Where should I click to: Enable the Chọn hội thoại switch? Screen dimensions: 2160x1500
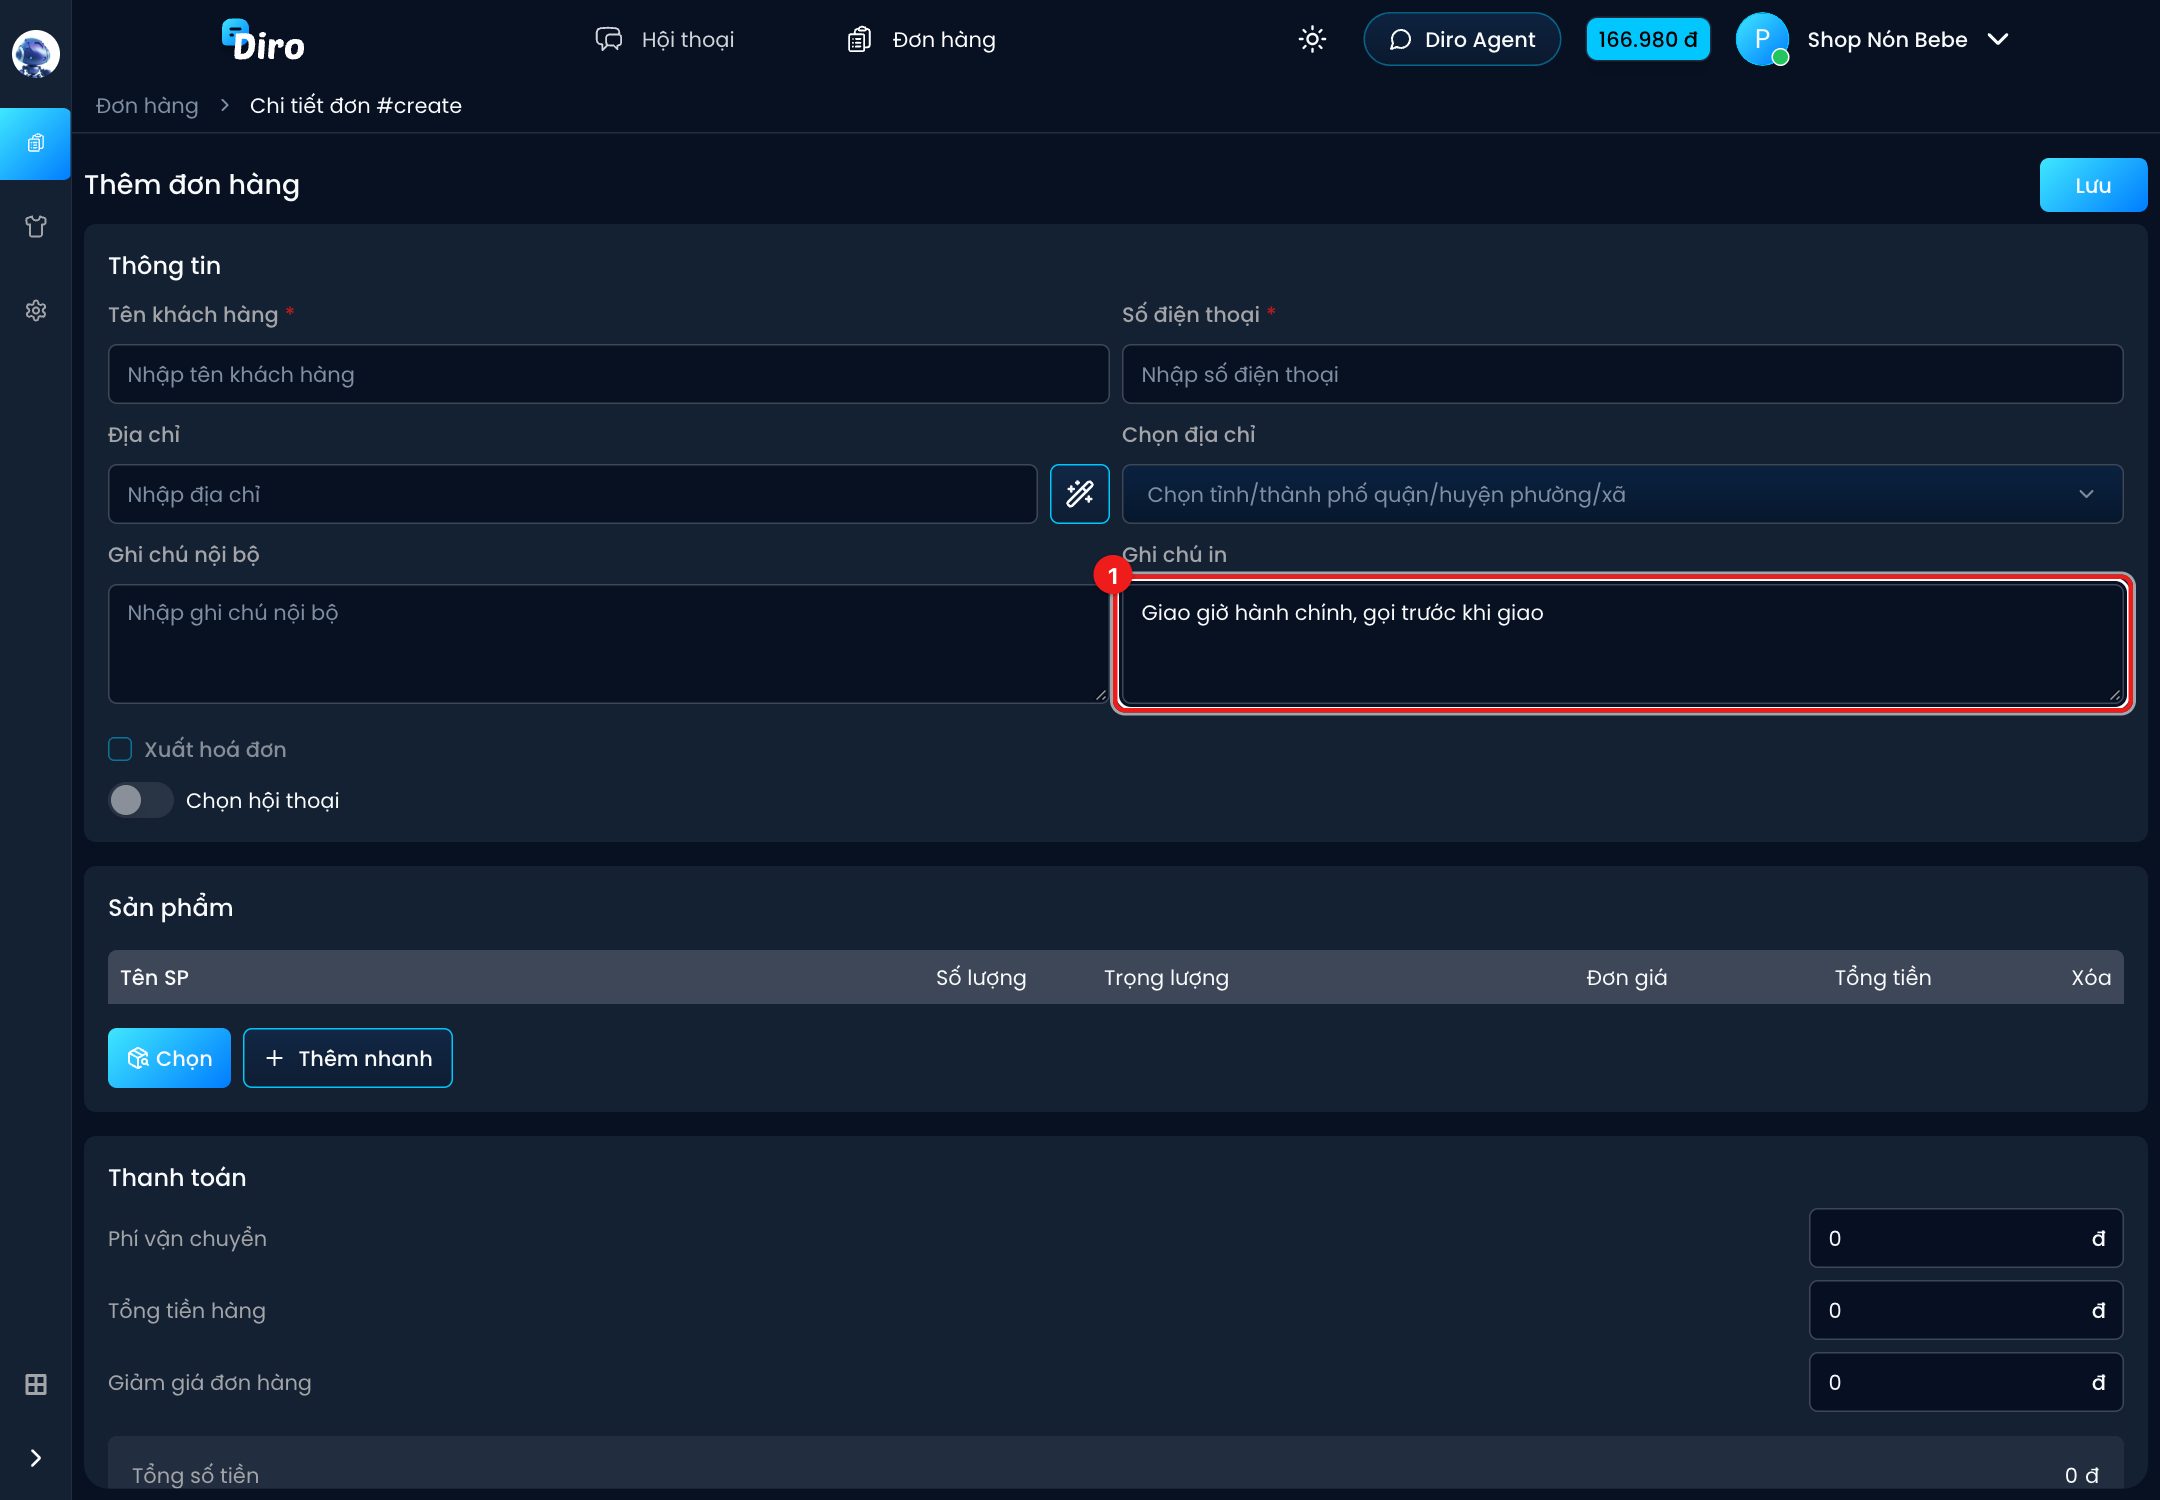pyautogui.click(x=140, y=800)
